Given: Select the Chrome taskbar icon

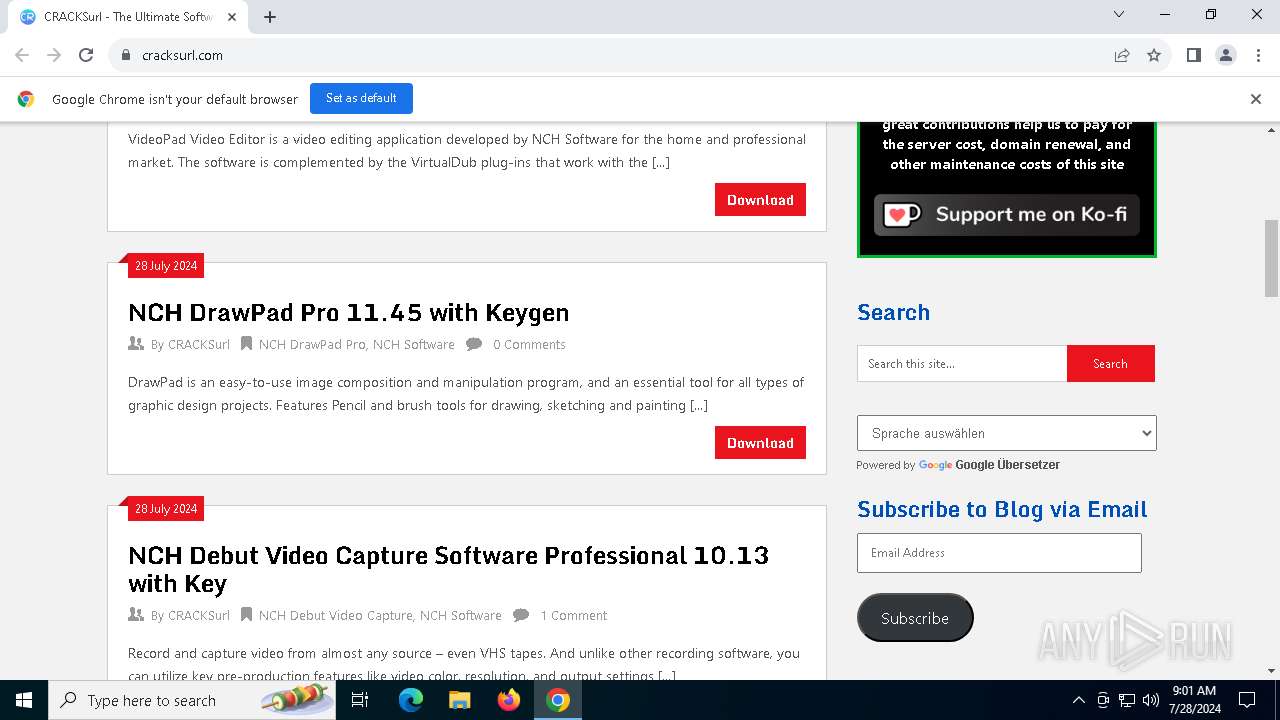Looking at the screenshot, I should coord(558,700).
